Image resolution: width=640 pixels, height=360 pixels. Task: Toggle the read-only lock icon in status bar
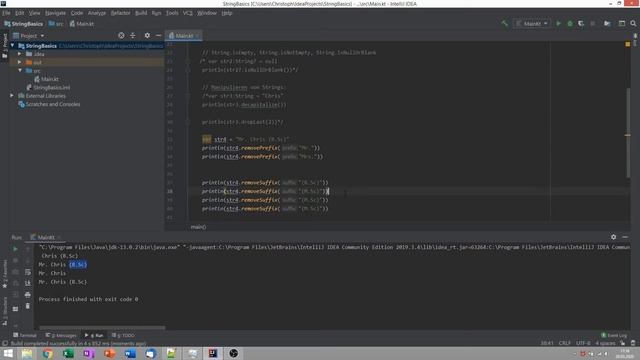click(x=622, y=343)
